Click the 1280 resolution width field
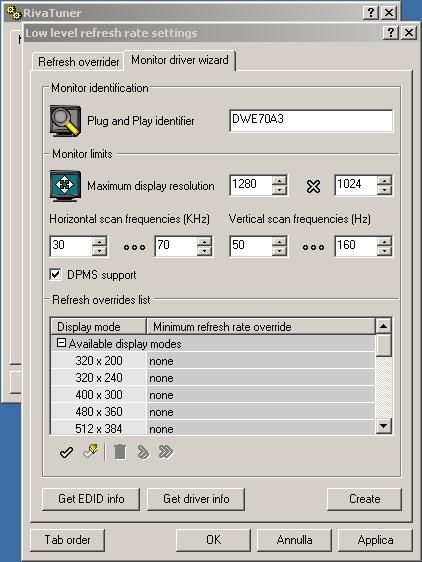This screenshot has width=422, height=562. pyautogui.click(x=251, y=185)
